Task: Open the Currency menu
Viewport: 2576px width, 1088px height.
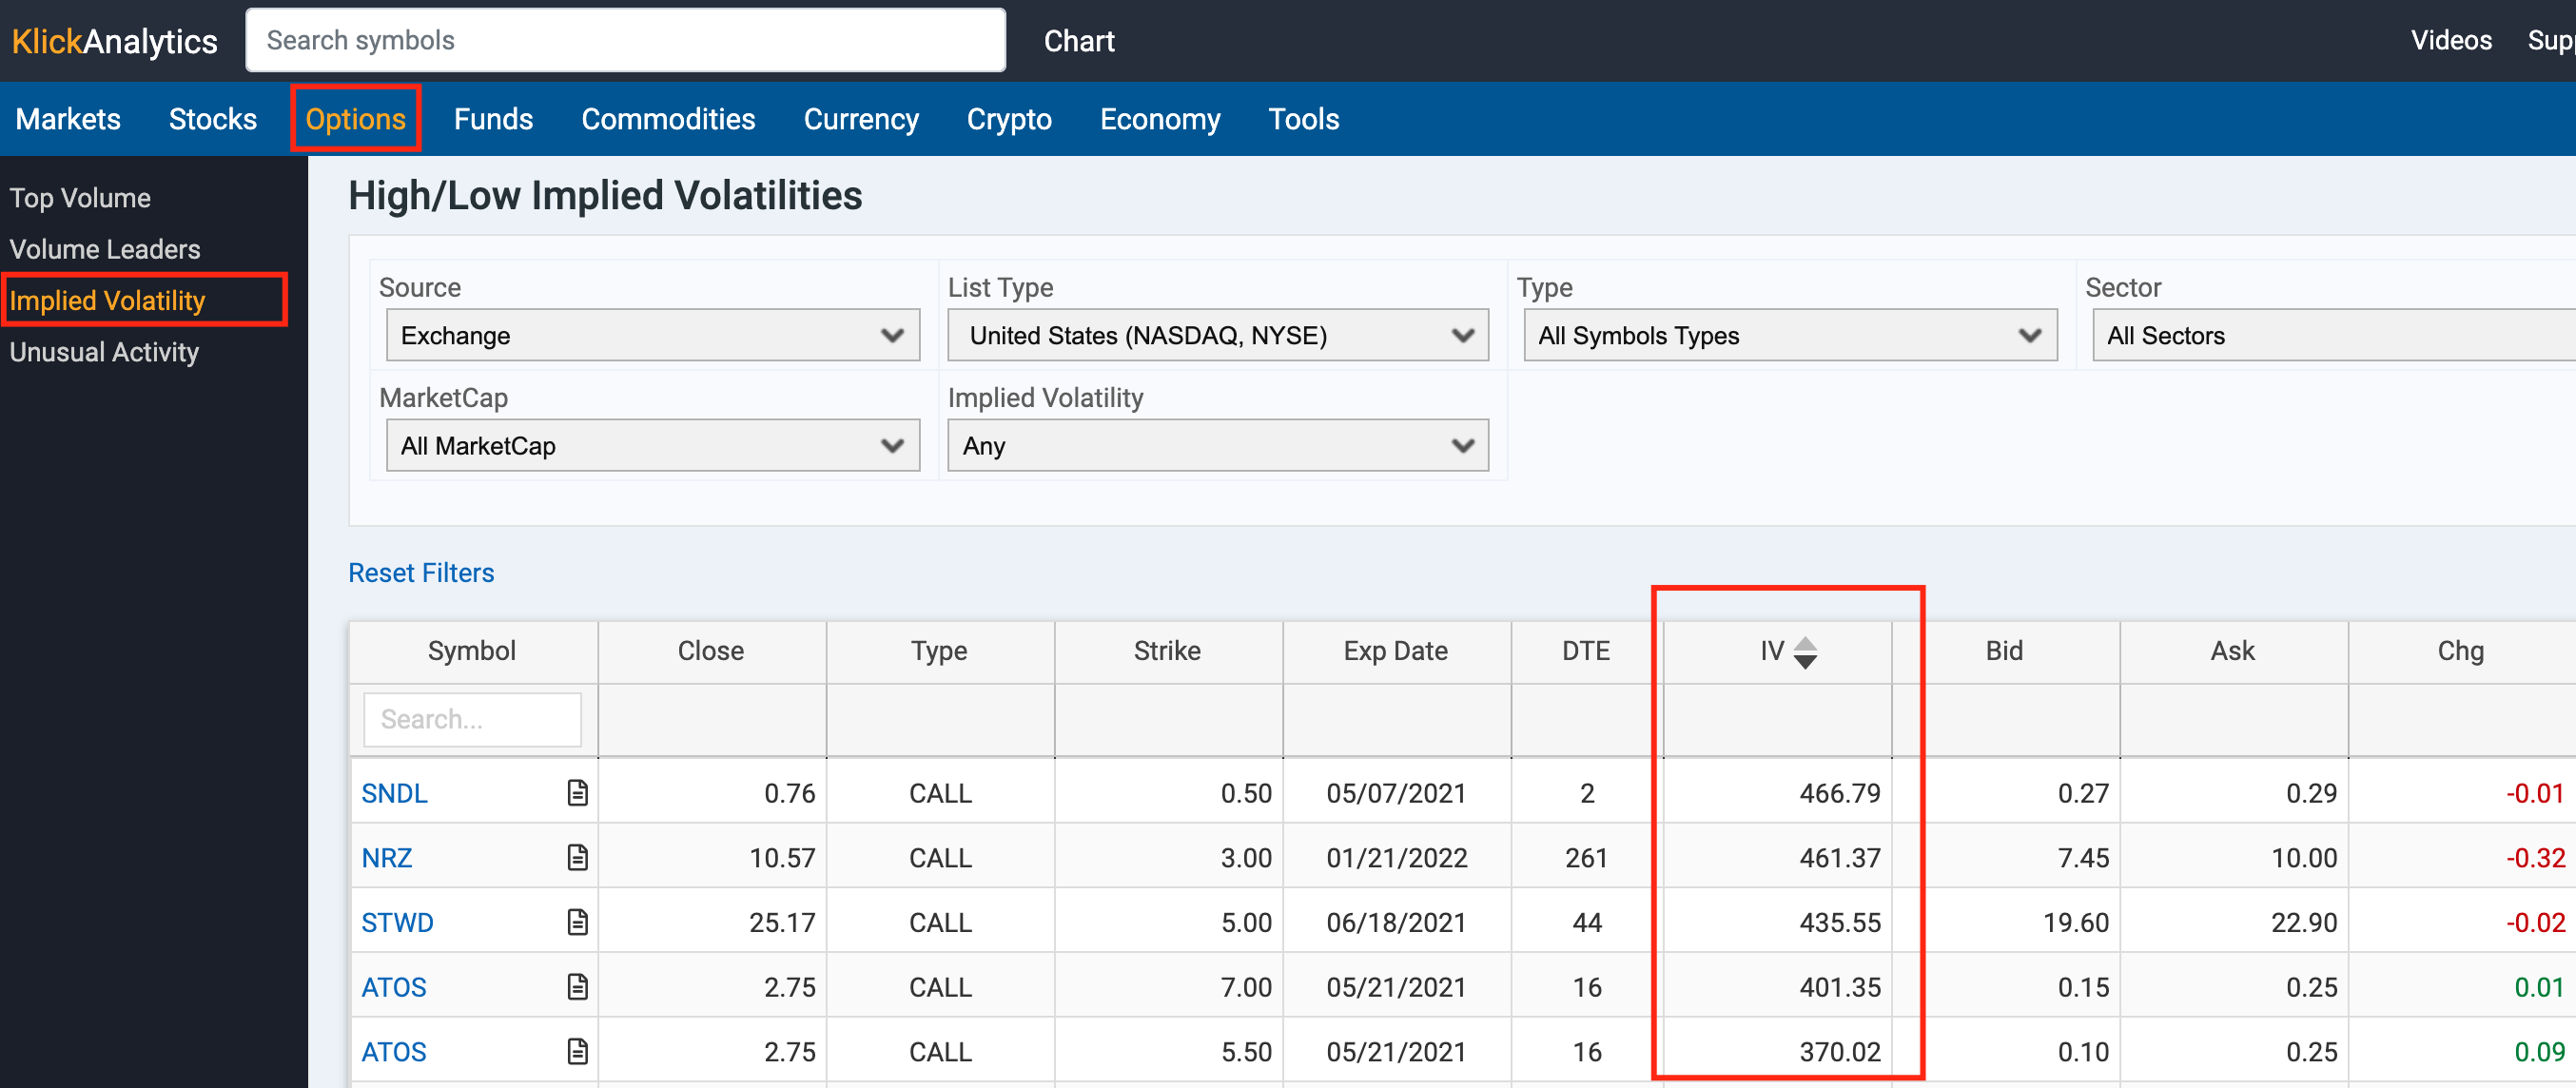Action: point(861,119)
